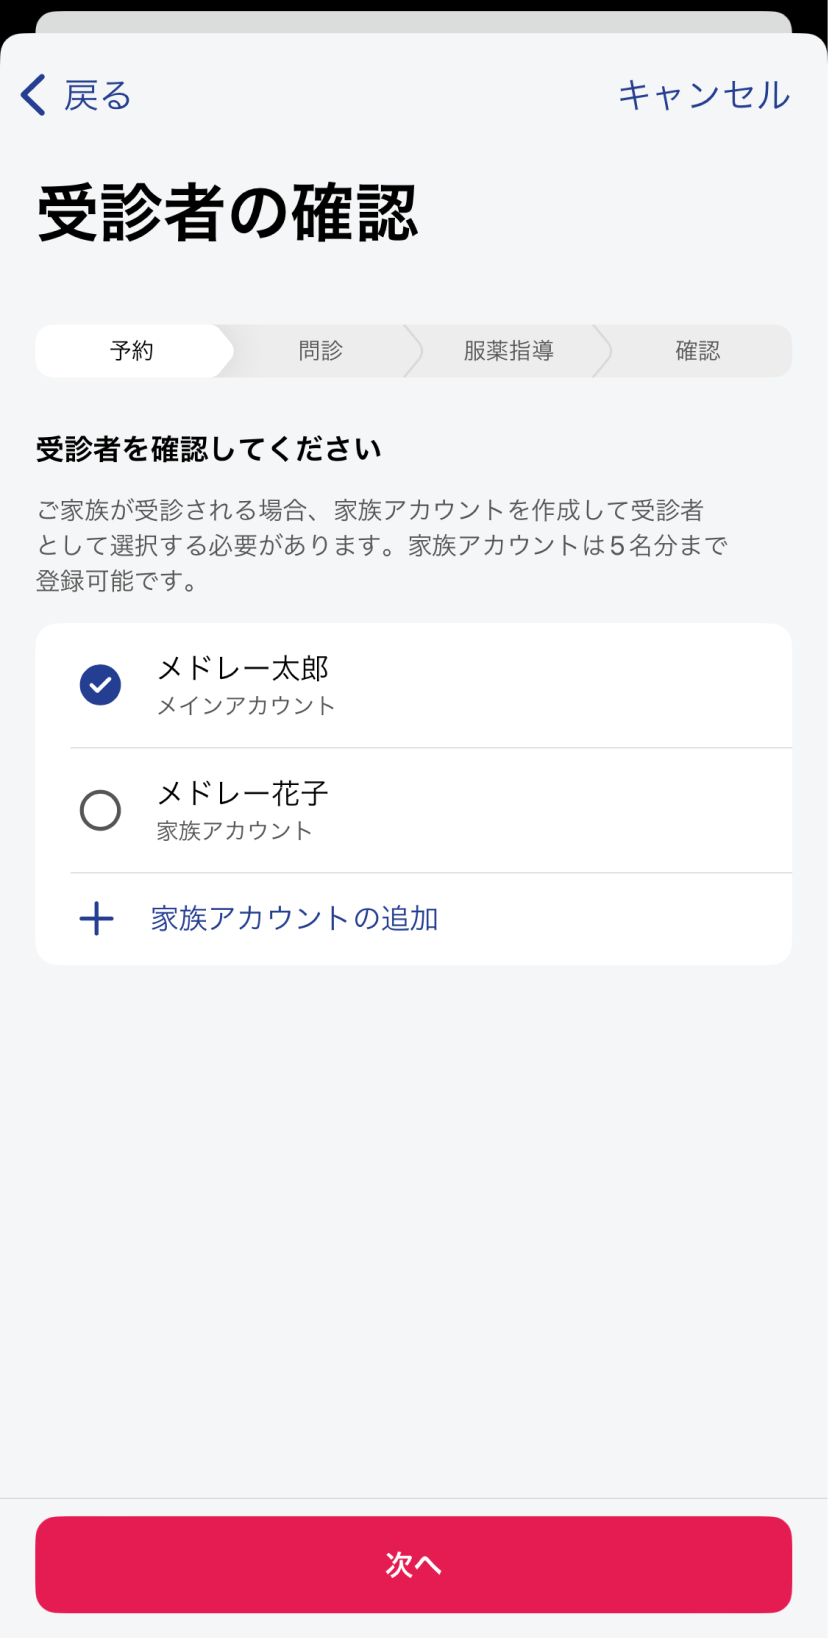Switch to the 予約 step tab
This screenshot has width=828, height=1638.
(x=132, y=351)
